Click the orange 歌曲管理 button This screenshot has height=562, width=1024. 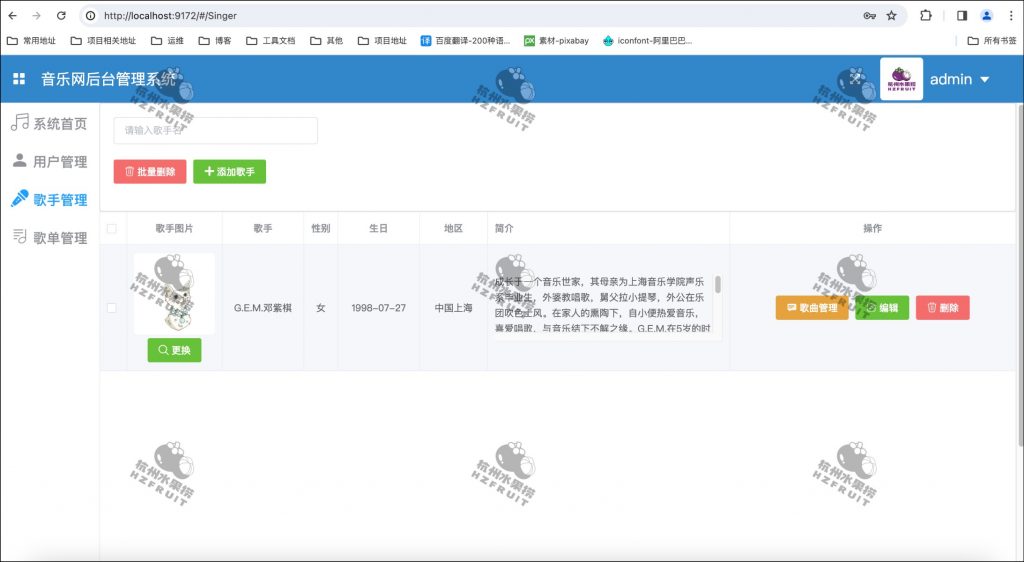(812, 307)
